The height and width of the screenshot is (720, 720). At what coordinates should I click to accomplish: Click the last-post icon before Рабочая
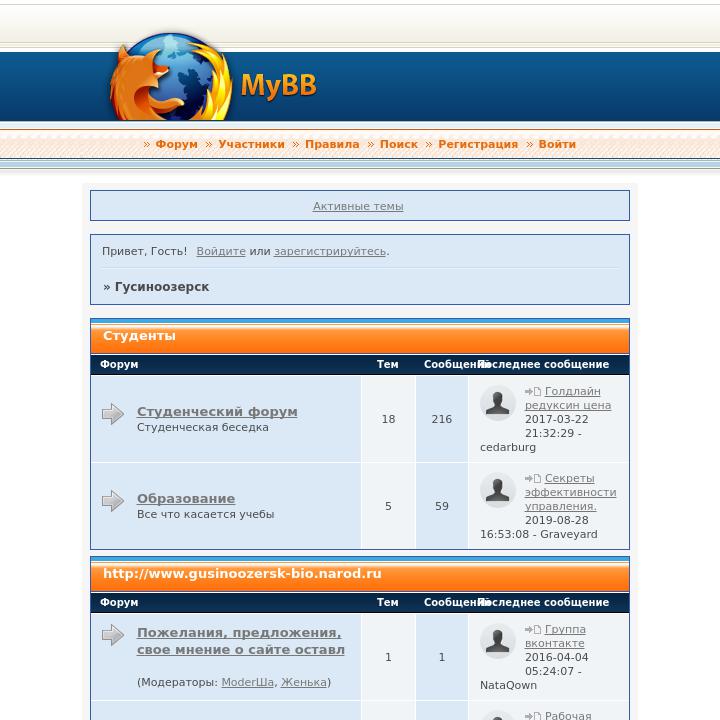click(x=533, y=715)
